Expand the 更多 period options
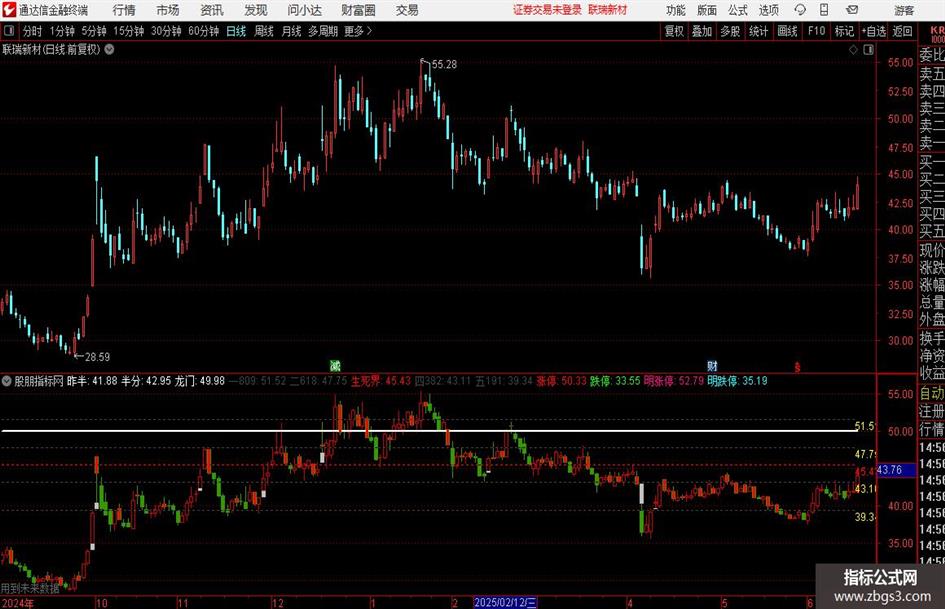 coord(358,31)
